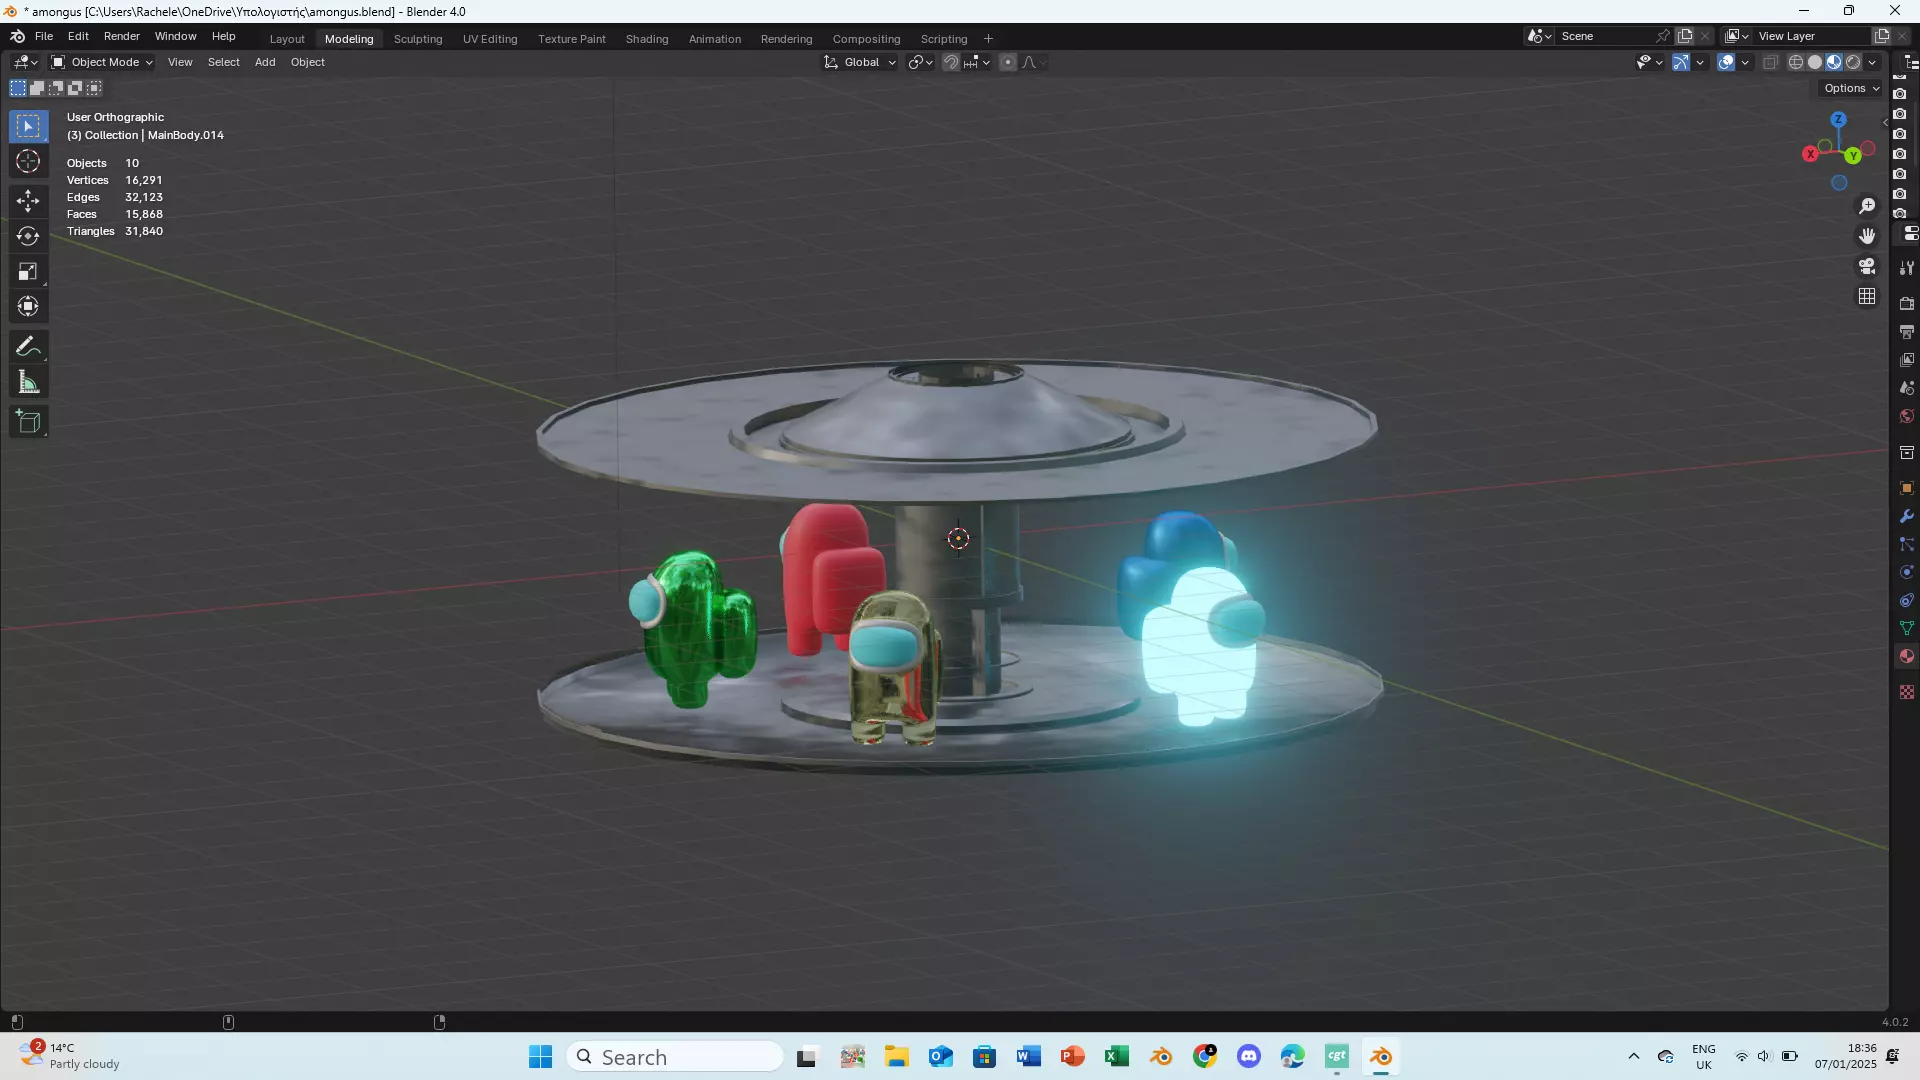Open the World properties tab

(x=1907, y=416)
